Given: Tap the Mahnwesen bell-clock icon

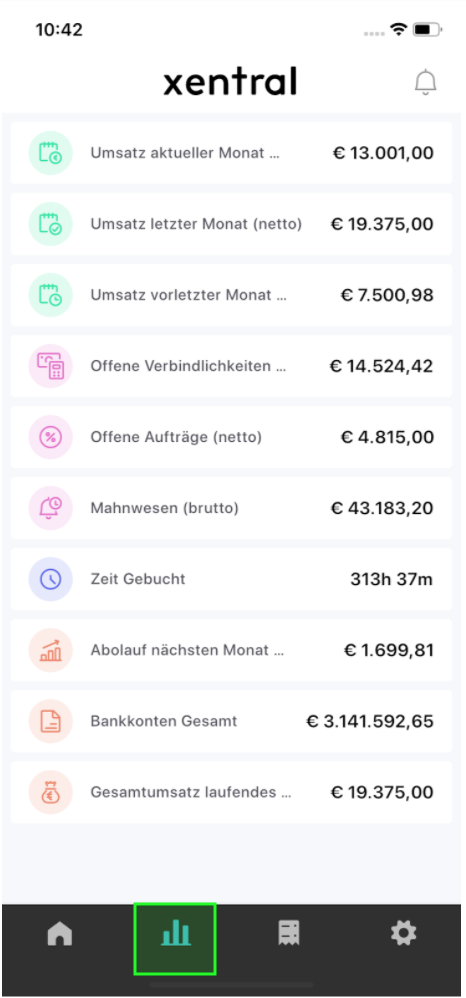Looking at the screenshot, I should point(50,509).
